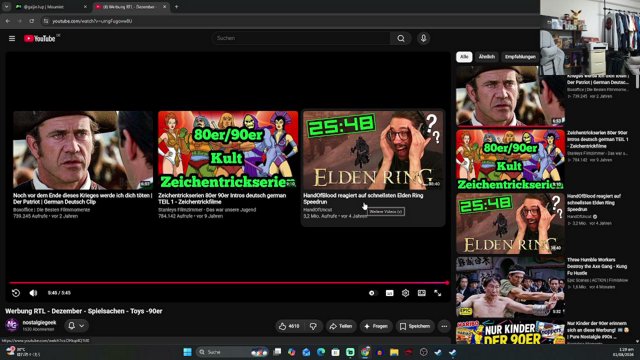640x360 pixels.
Task: Like the video with the thumbs up button
Action: (289, 326)
